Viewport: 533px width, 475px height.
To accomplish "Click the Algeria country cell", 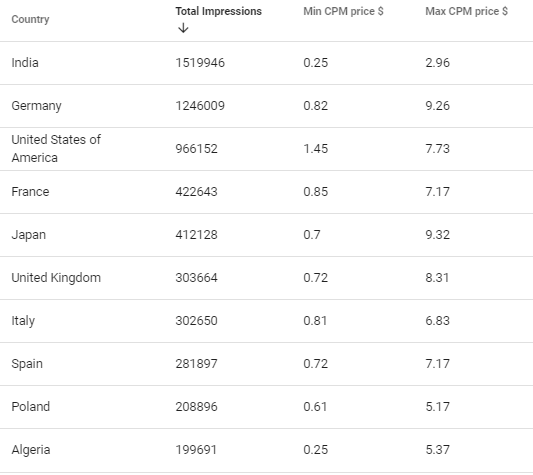I will point(31,450).
